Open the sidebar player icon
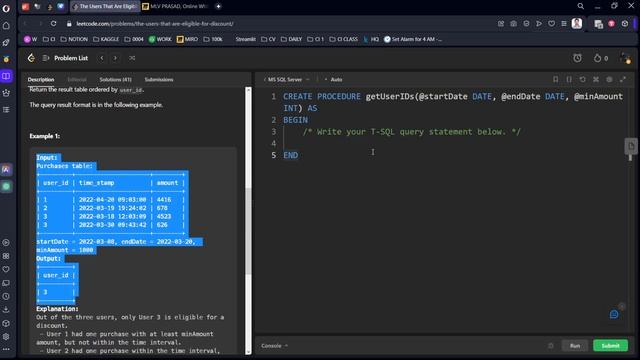The width and height of the screenshot is (640, 360). pyautogui.click(x=6, y=242)
